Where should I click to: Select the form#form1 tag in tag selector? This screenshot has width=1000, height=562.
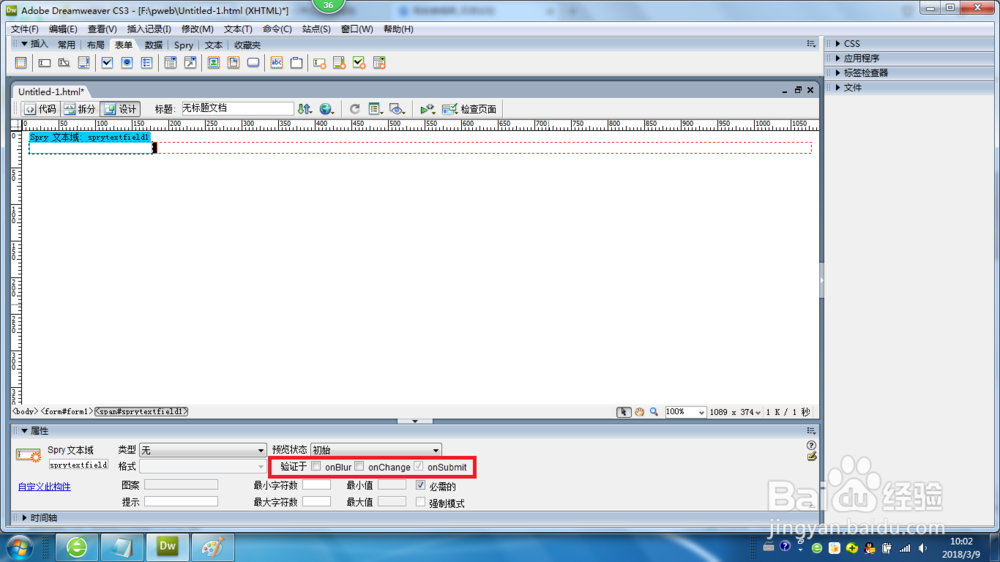coord(67,412)
